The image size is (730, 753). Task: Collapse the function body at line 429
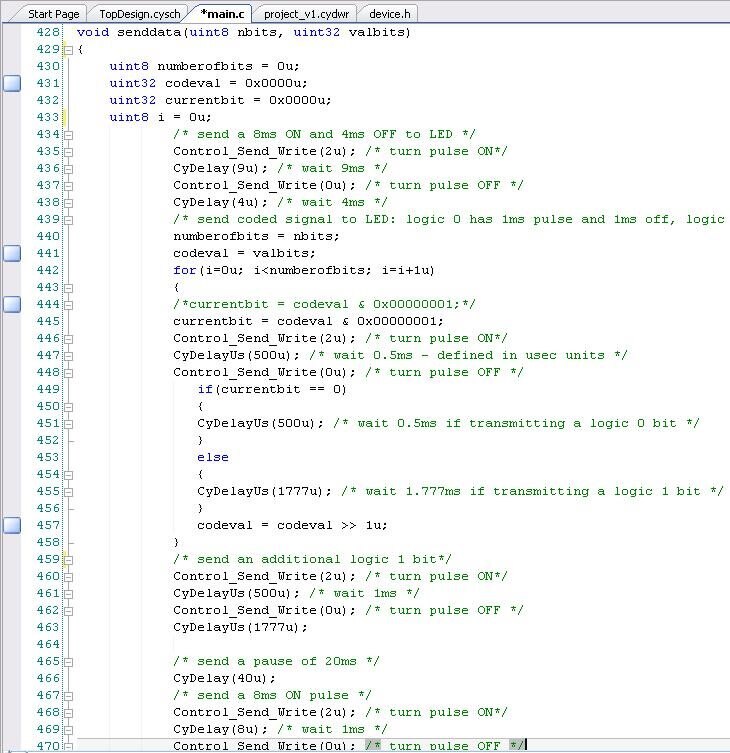tap(68, 49)
